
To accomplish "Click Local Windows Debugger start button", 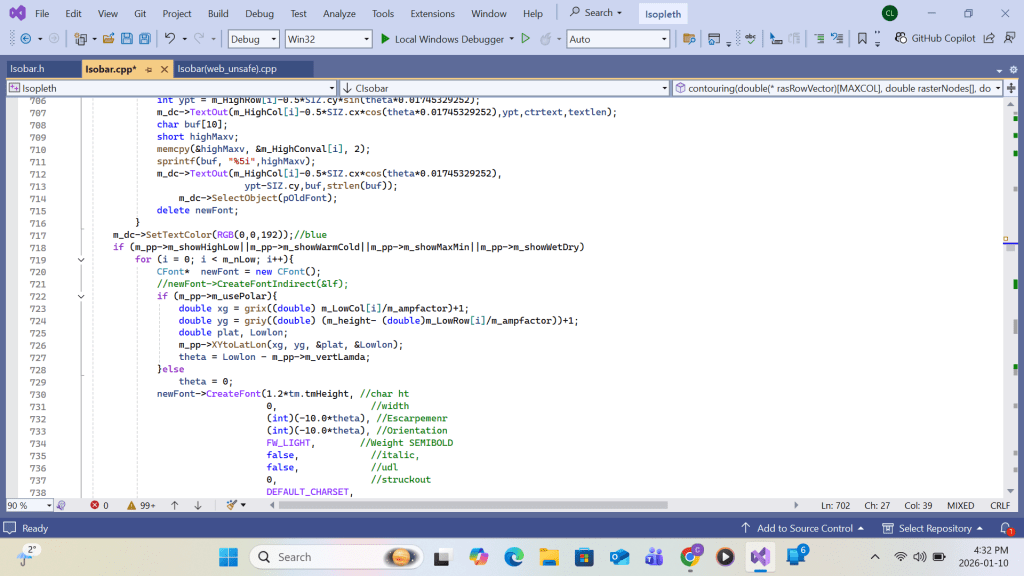I will click(440, 39).
